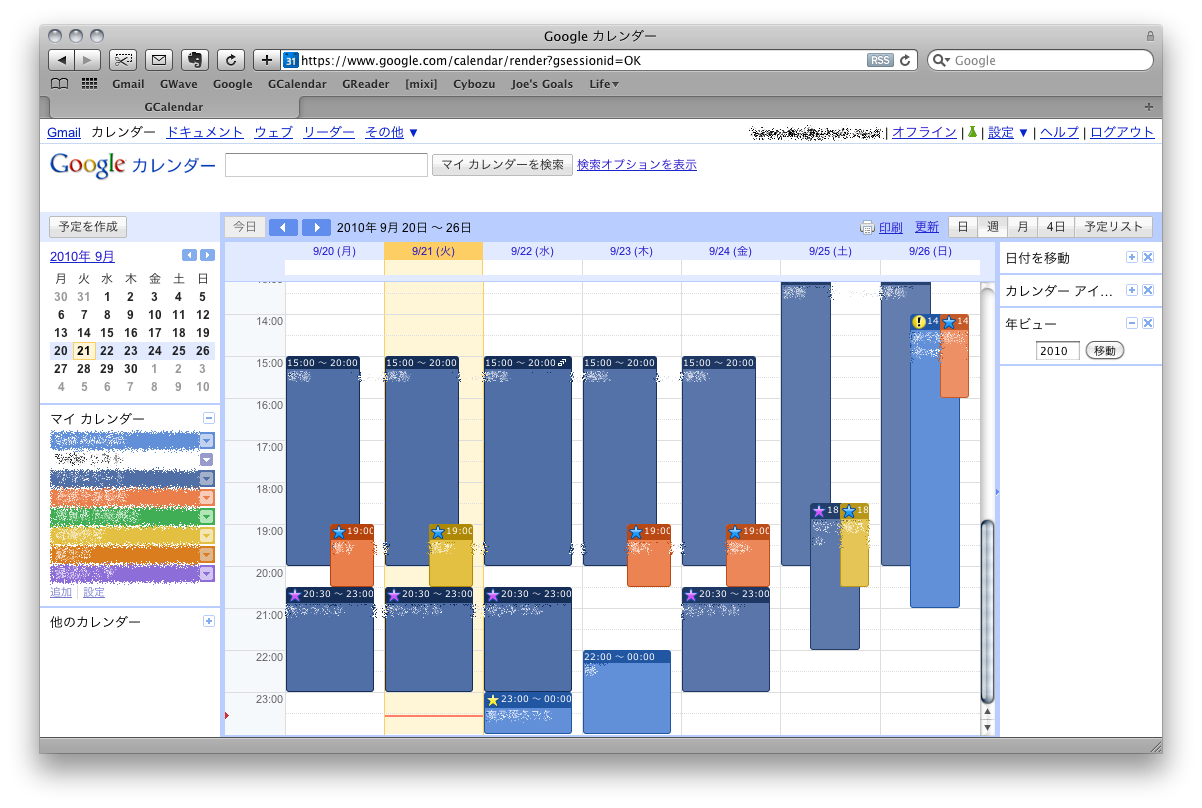Viewport: 1202px width, 808px height.
Task: Click the exclamation icon on 9/26 event
Action: (919, 322)
